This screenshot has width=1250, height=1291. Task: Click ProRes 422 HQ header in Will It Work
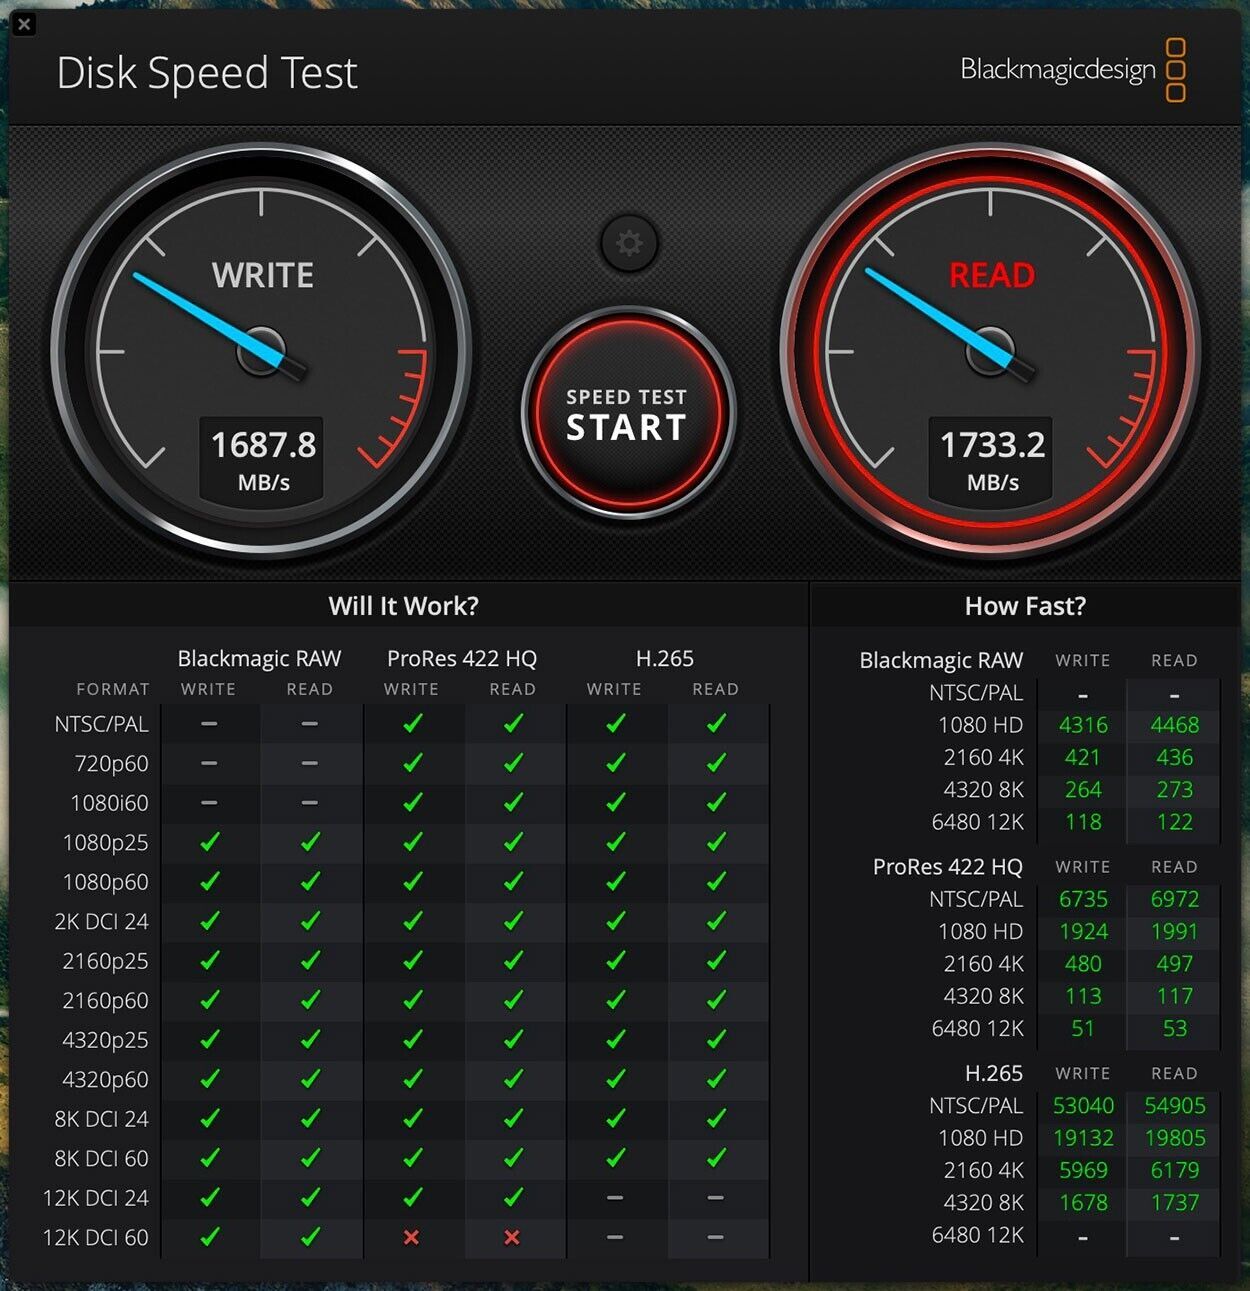462,658
